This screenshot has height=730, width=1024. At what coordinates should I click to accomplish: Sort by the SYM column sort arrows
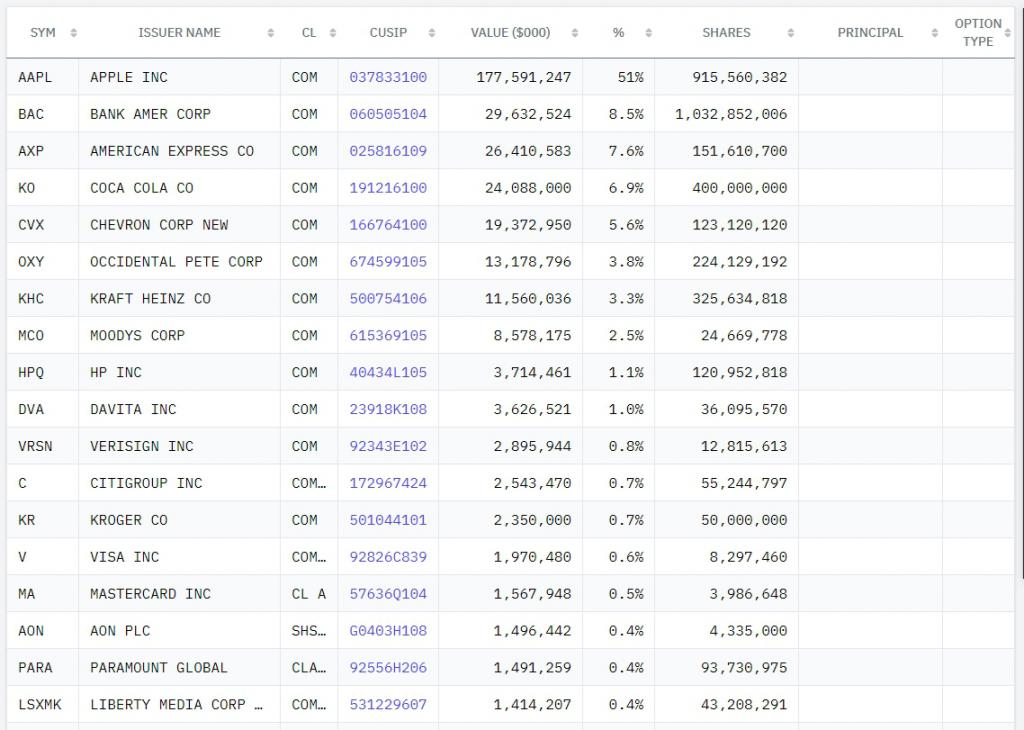tap(73, 33)
